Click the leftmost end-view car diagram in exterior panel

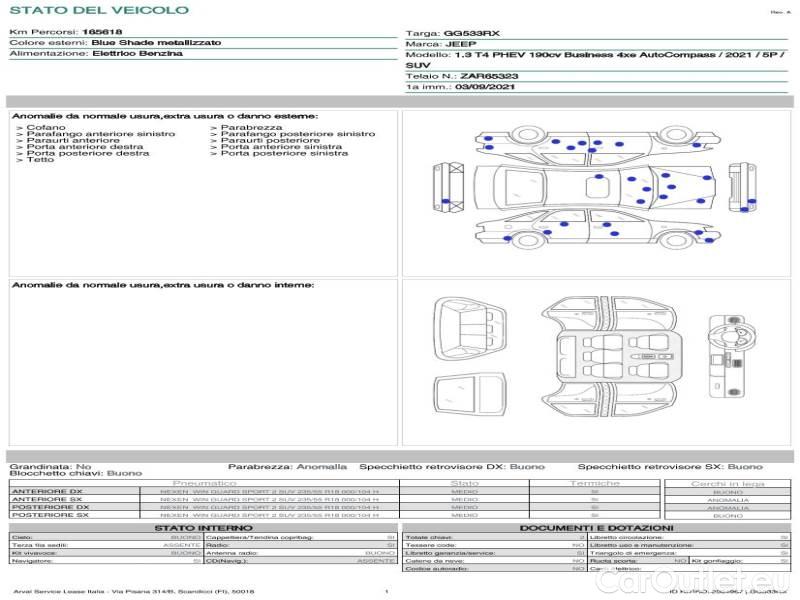pos(448,187)
